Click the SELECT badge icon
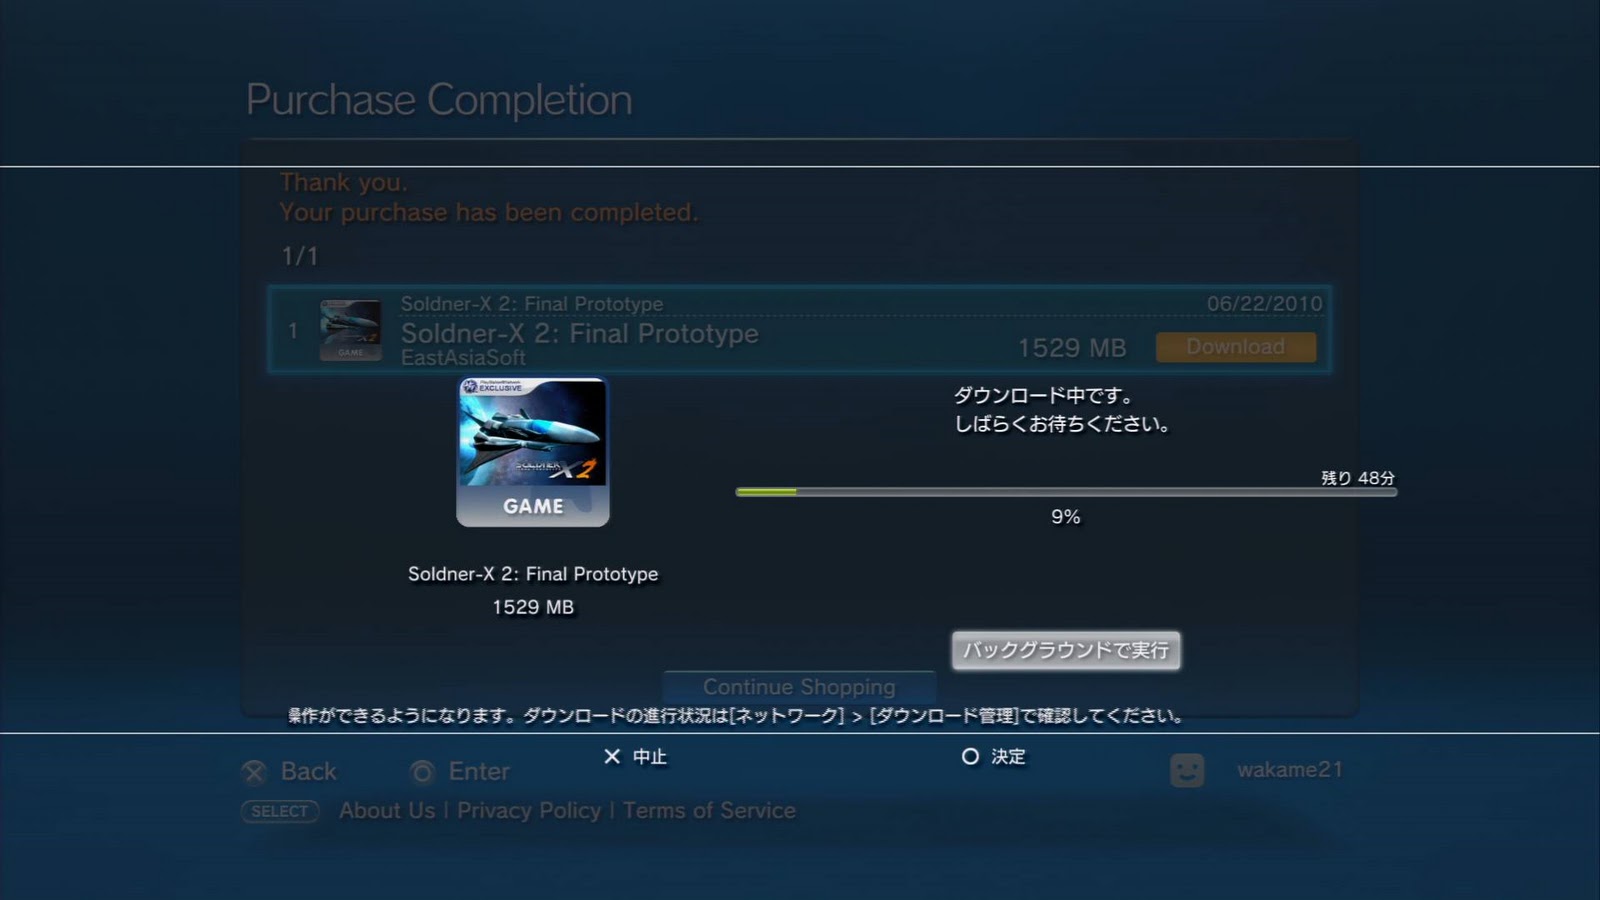This screenshot has width=1600, height=900. (x=280, y=811)
